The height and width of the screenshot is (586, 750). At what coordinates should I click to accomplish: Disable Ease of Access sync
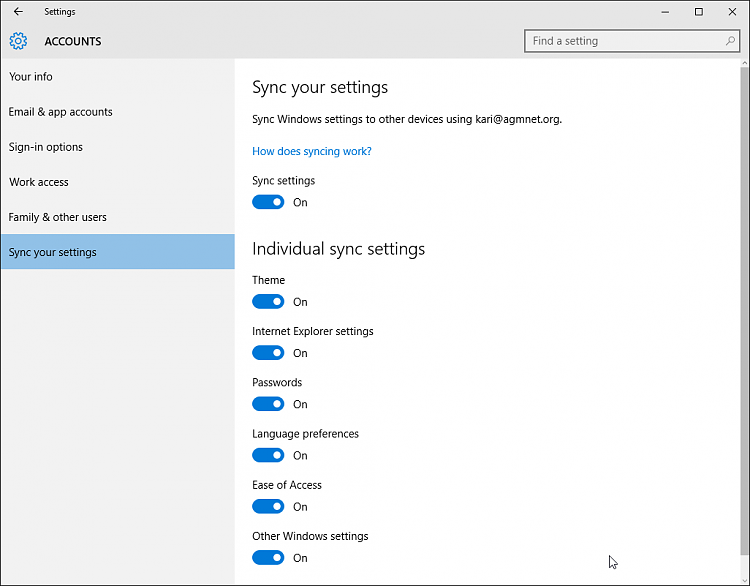pyautogui.click(x=268, y=507)
